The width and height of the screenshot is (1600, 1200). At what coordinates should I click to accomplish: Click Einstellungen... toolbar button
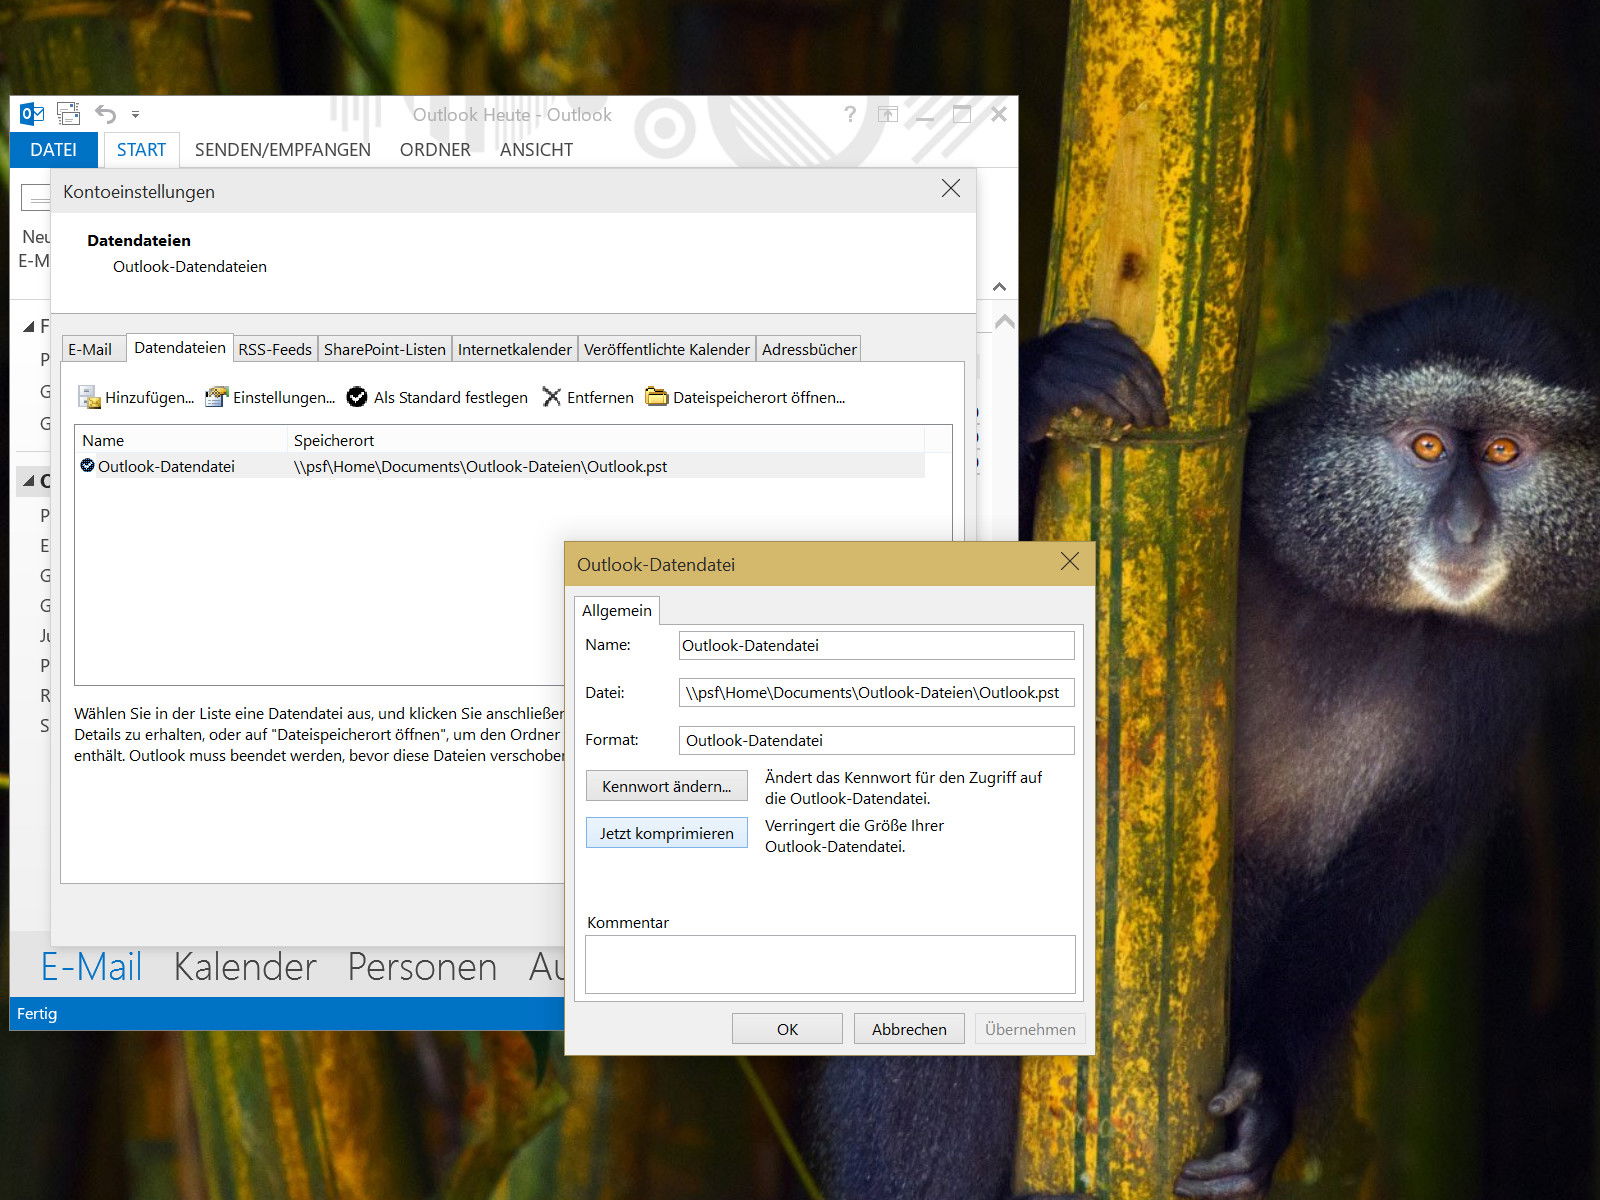270,397
